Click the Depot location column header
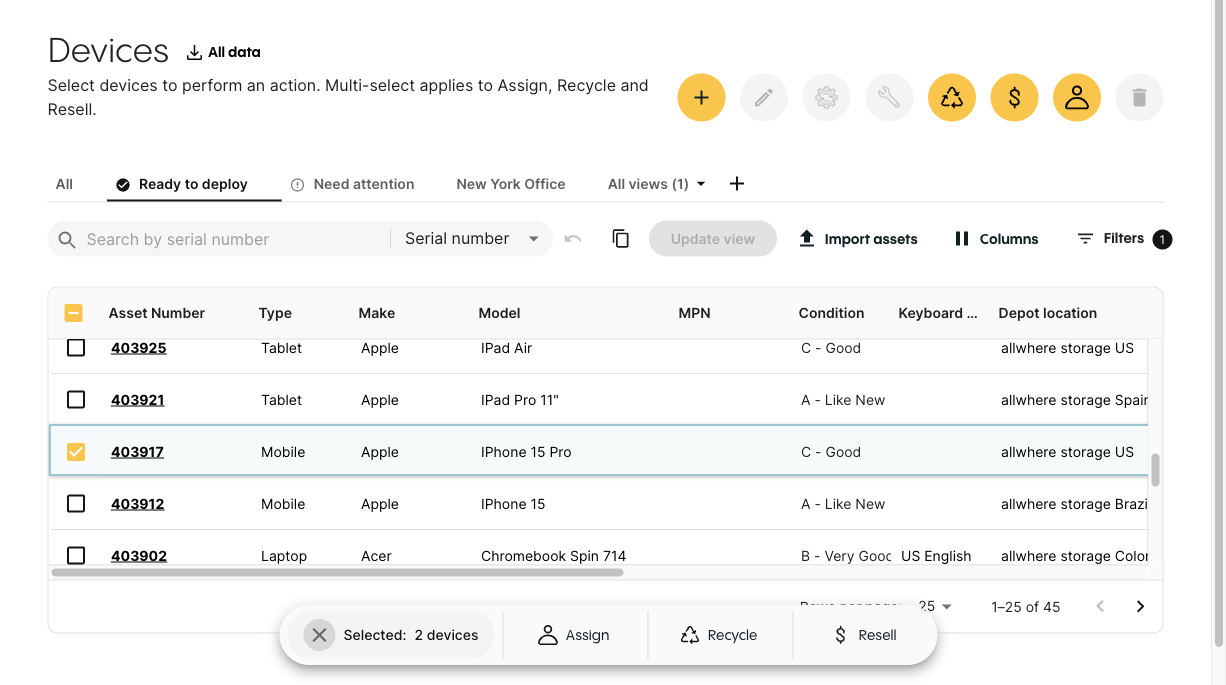 (1048, 313)
